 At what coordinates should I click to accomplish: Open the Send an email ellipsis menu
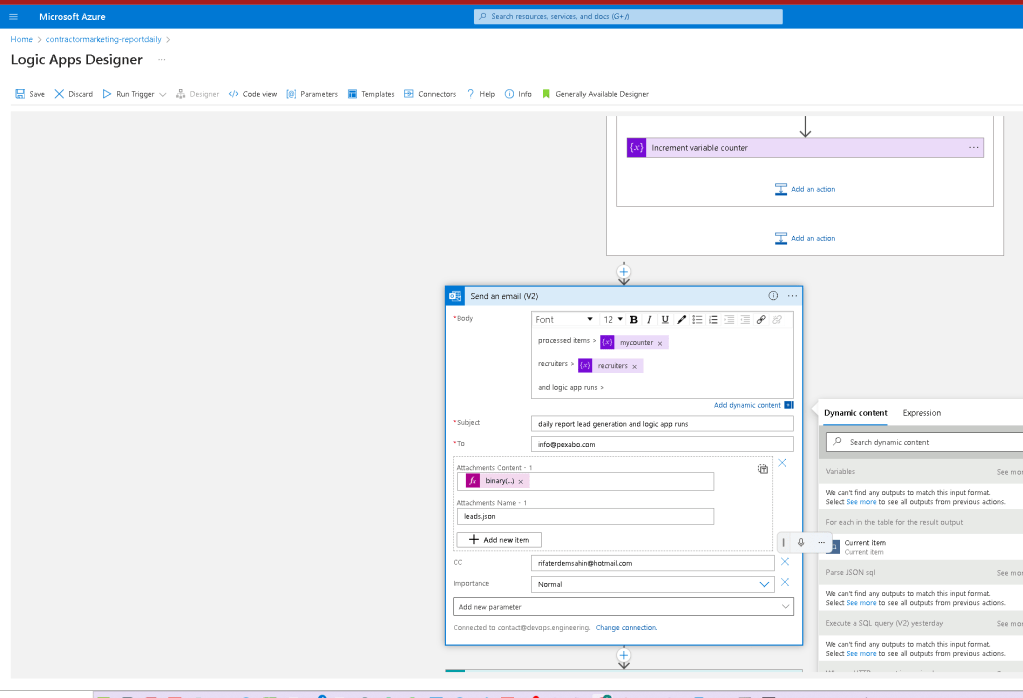click(x=792, y=296)
